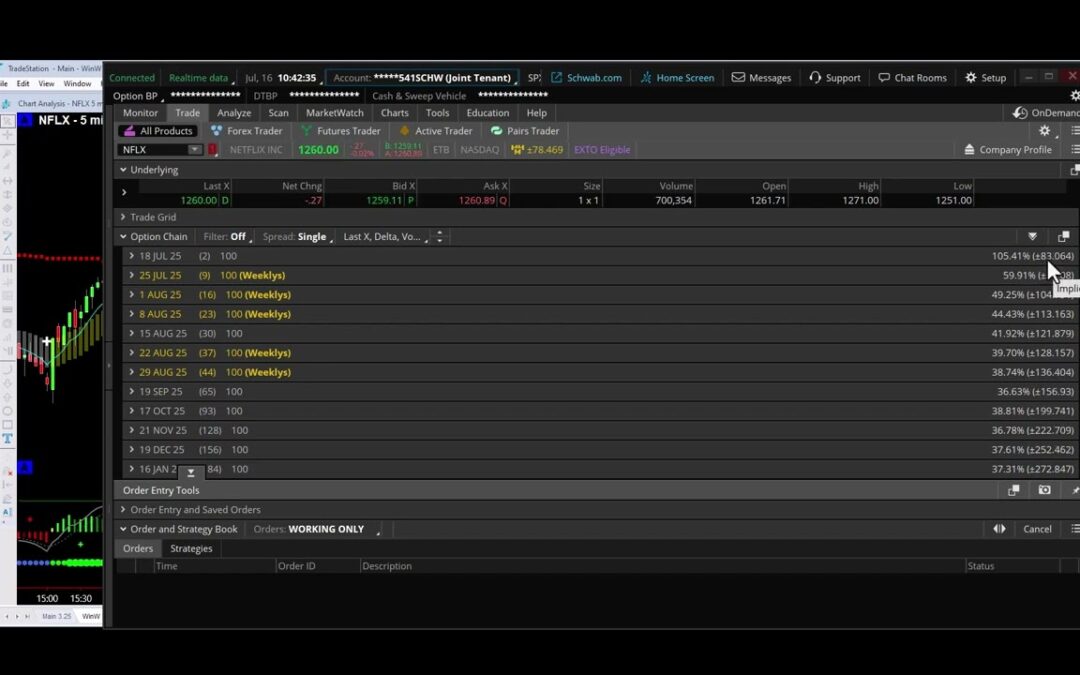Open NFLX symbol dropdown arrow
Screen dimensions: 1080x675
[x=195, y=149]
